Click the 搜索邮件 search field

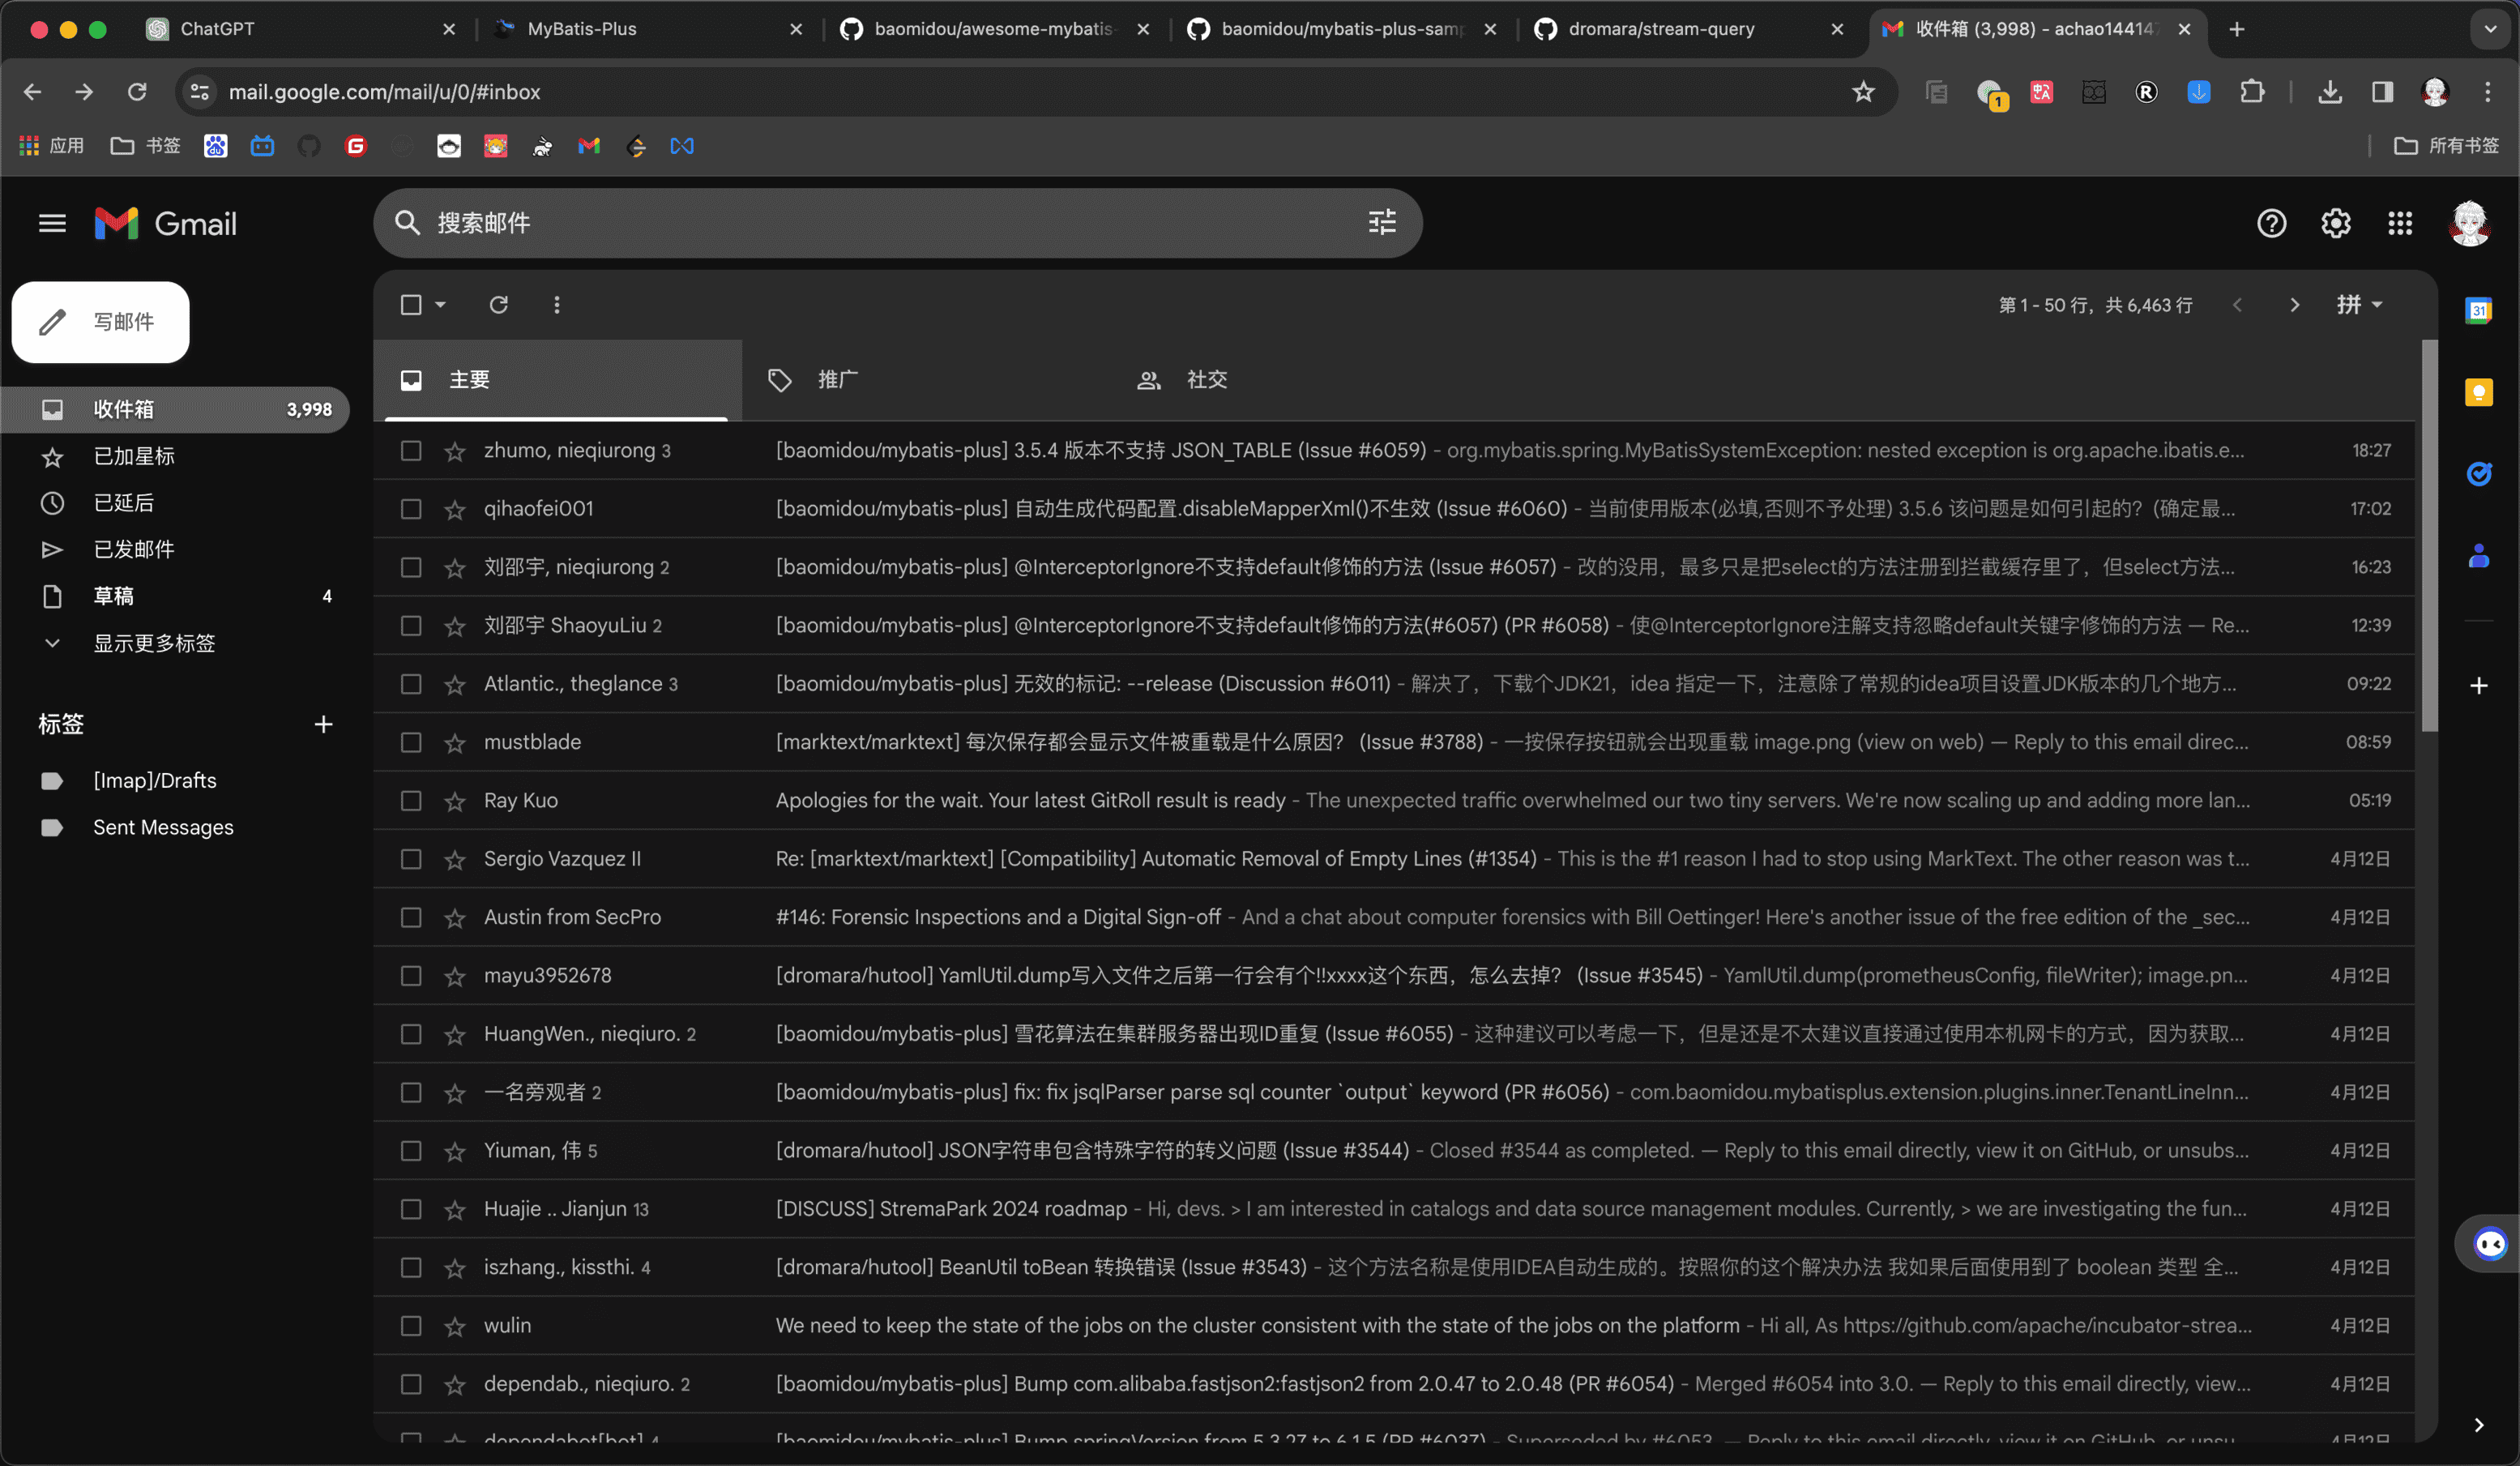click(880, 223)
